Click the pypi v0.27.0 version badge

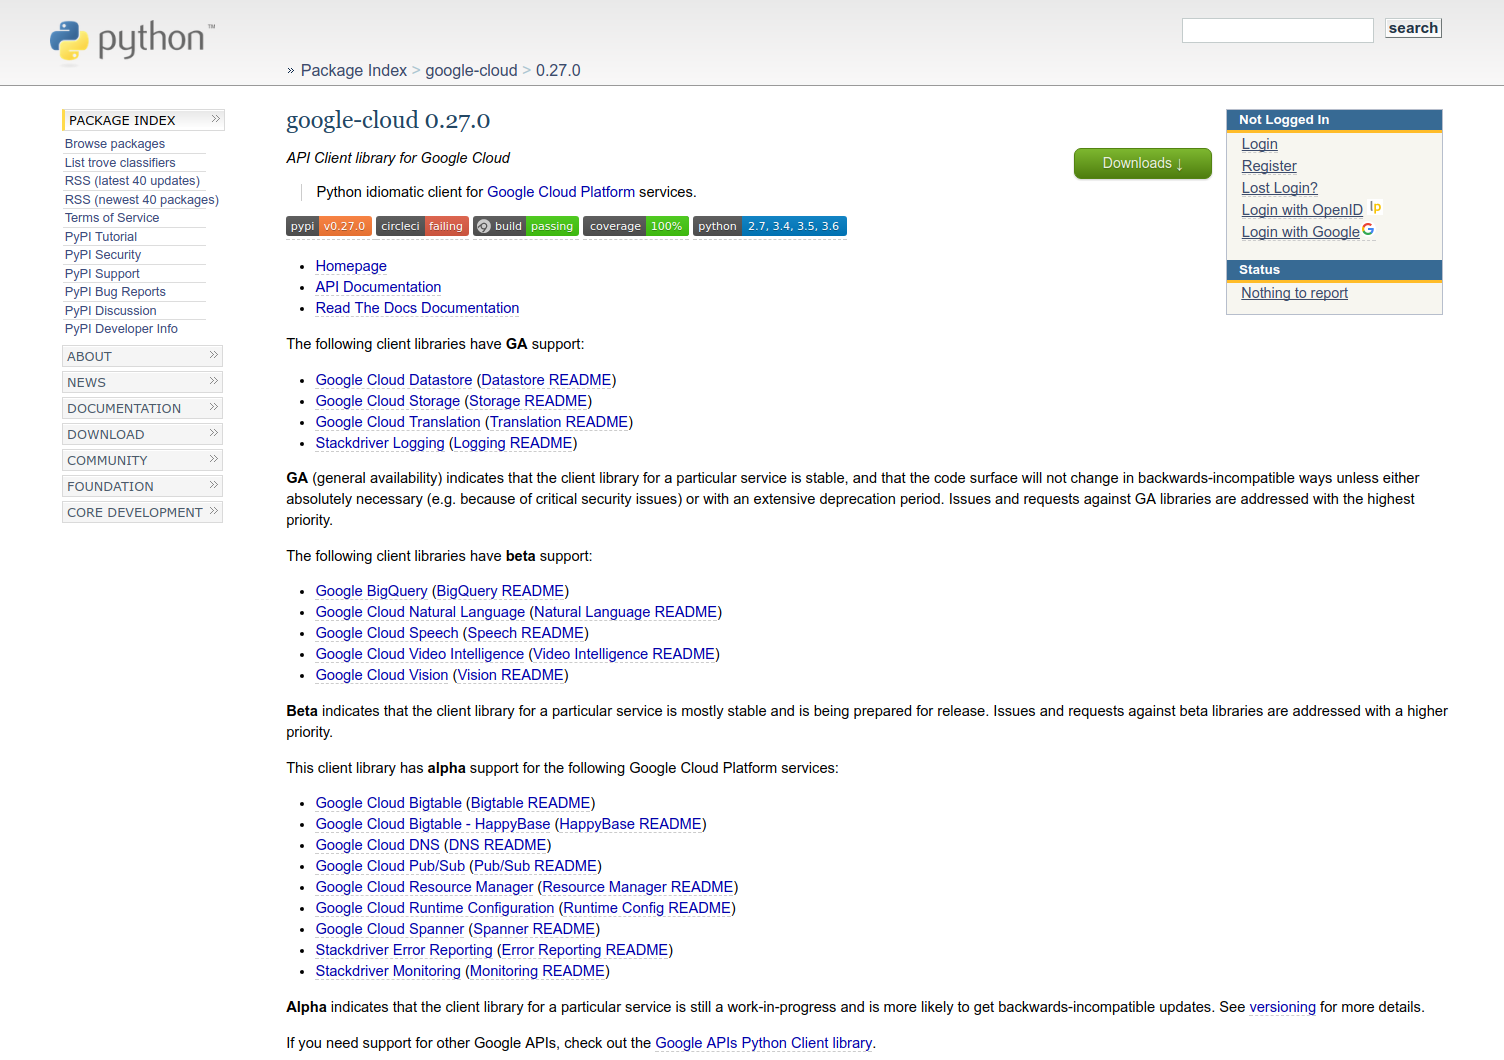tap(328, 226)
